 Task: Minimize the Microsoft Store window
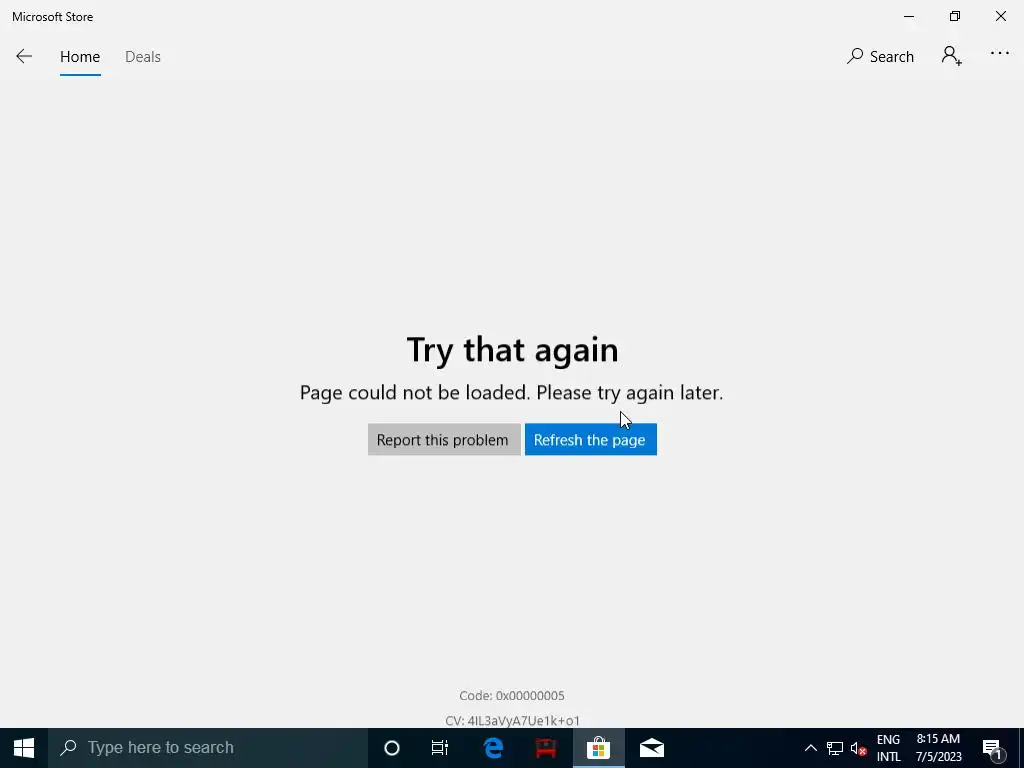click(x=908, y=16)
